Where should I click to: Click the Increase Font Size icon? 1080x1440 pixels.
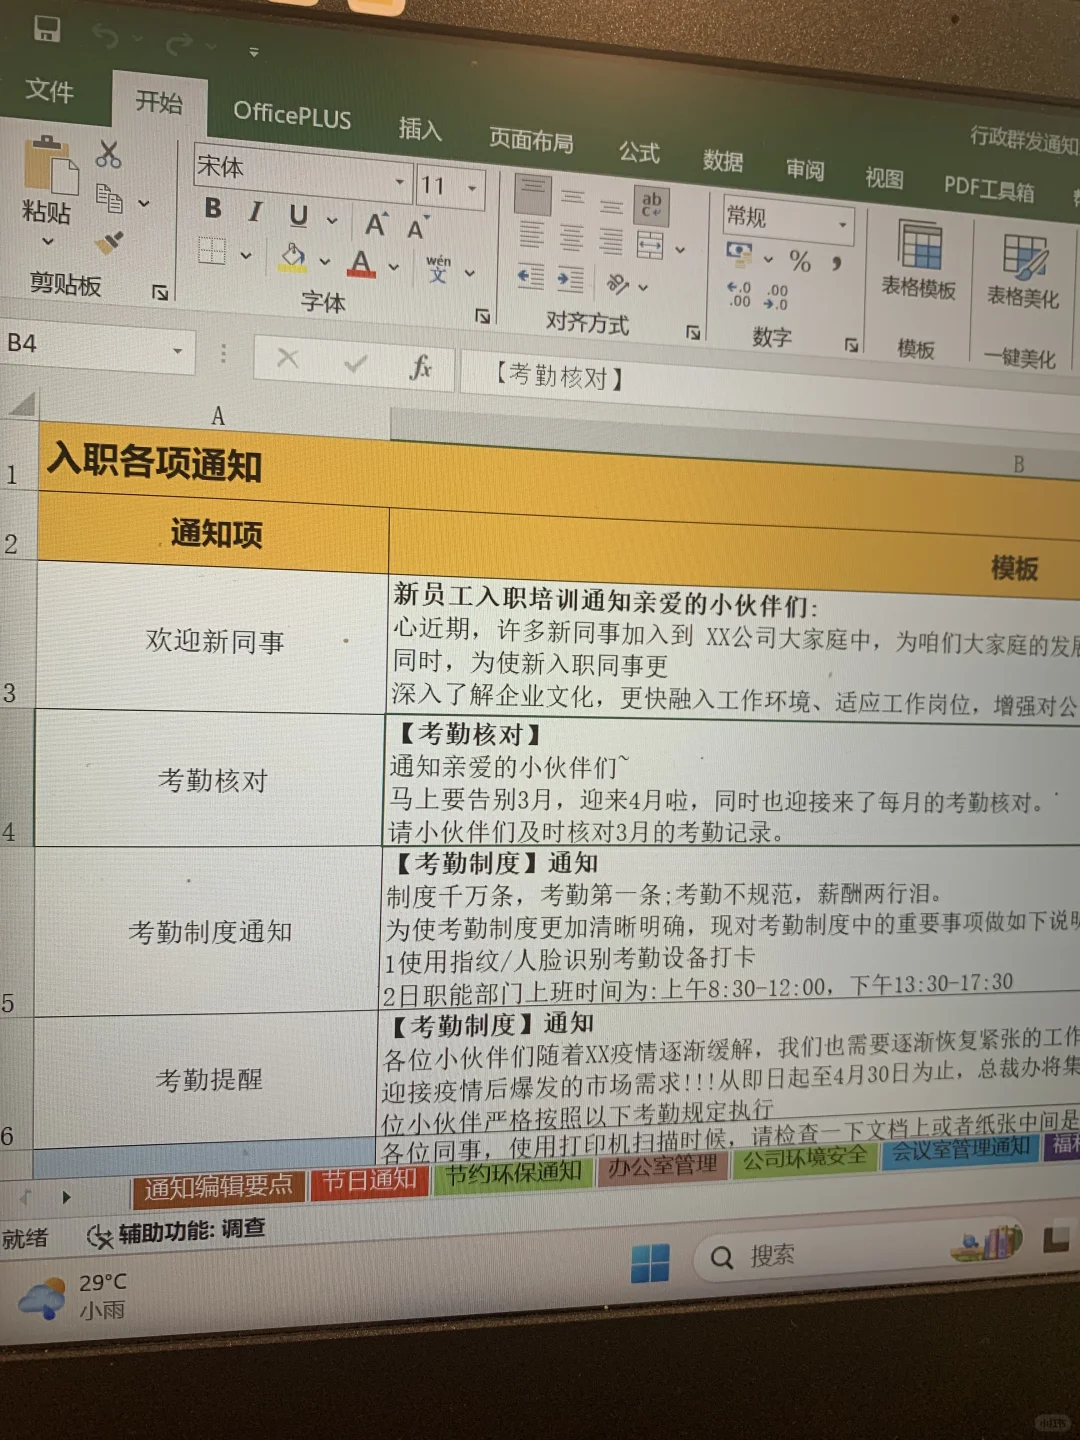(x=375, y=224)
